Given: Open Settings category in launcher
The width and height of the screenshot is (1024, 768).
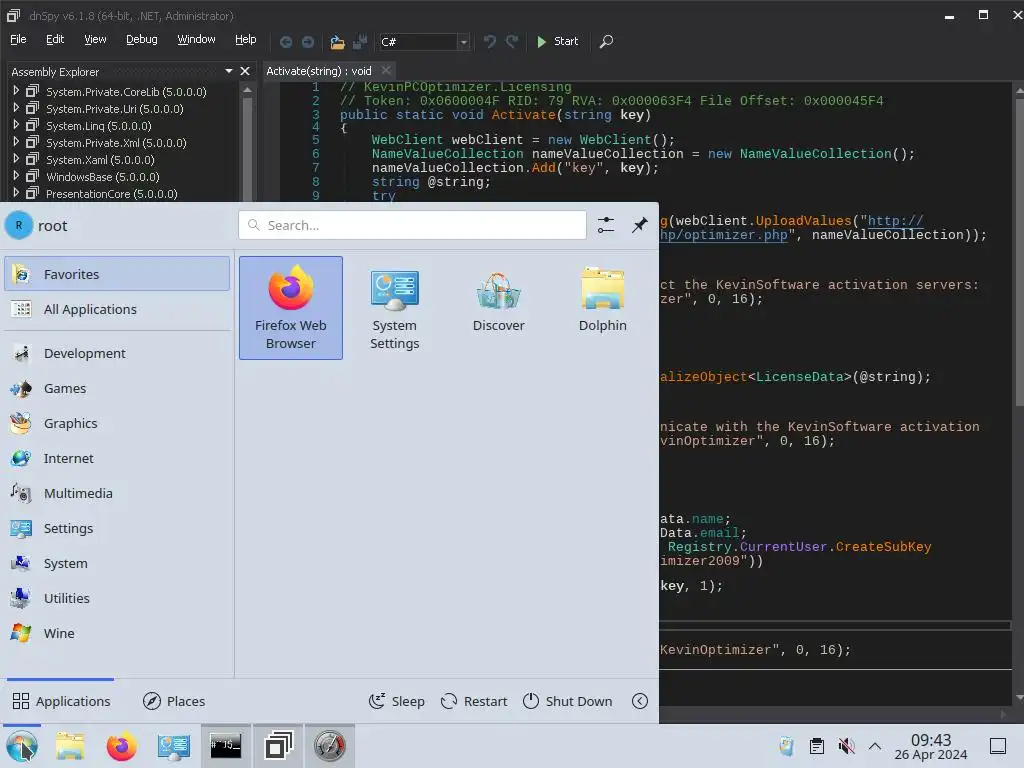Looking at the screenshot, I should coord(117,528).
